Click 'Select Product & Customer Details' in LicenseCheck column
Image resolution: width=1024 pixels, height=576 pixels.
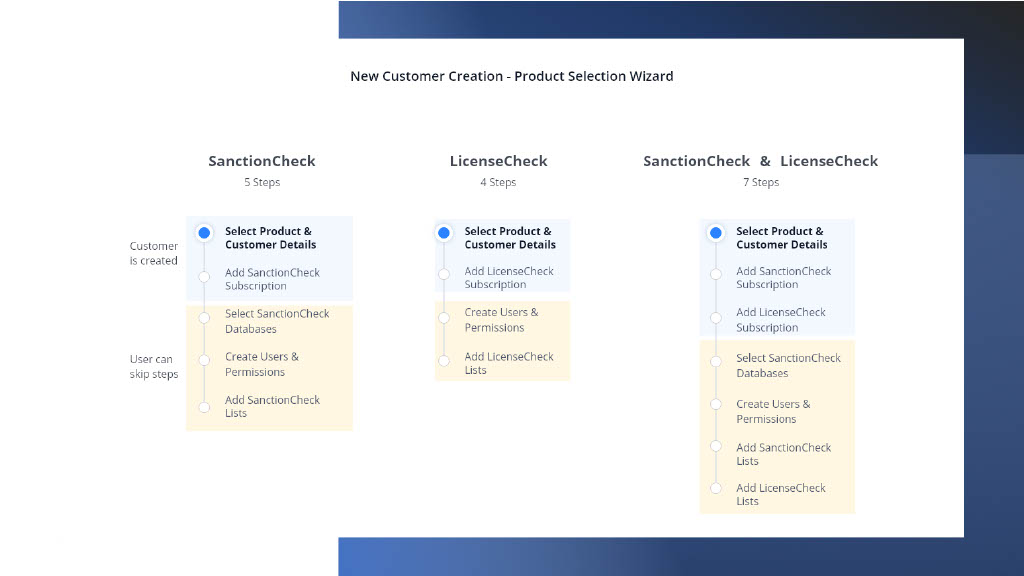coord(510,238)
